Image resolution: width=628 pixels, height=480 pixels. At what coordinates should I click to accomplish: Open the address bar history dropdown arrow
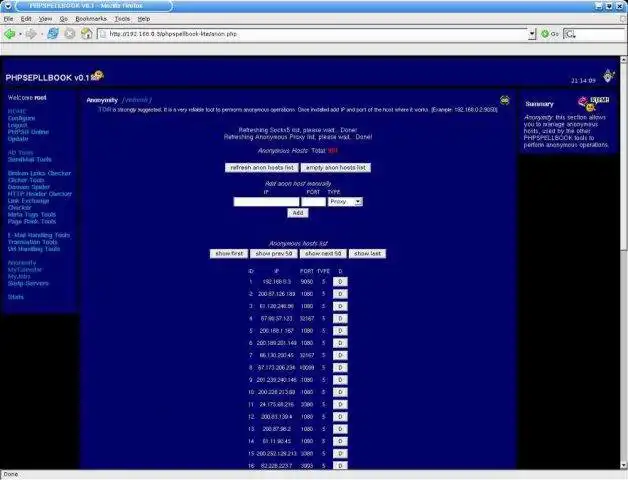coord(532,34)
